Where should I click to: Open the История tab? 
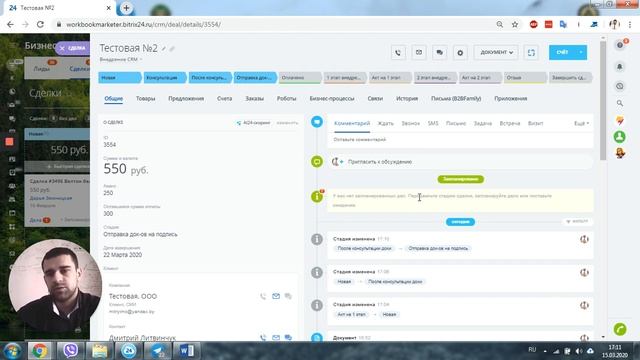(x=407, y=99)
